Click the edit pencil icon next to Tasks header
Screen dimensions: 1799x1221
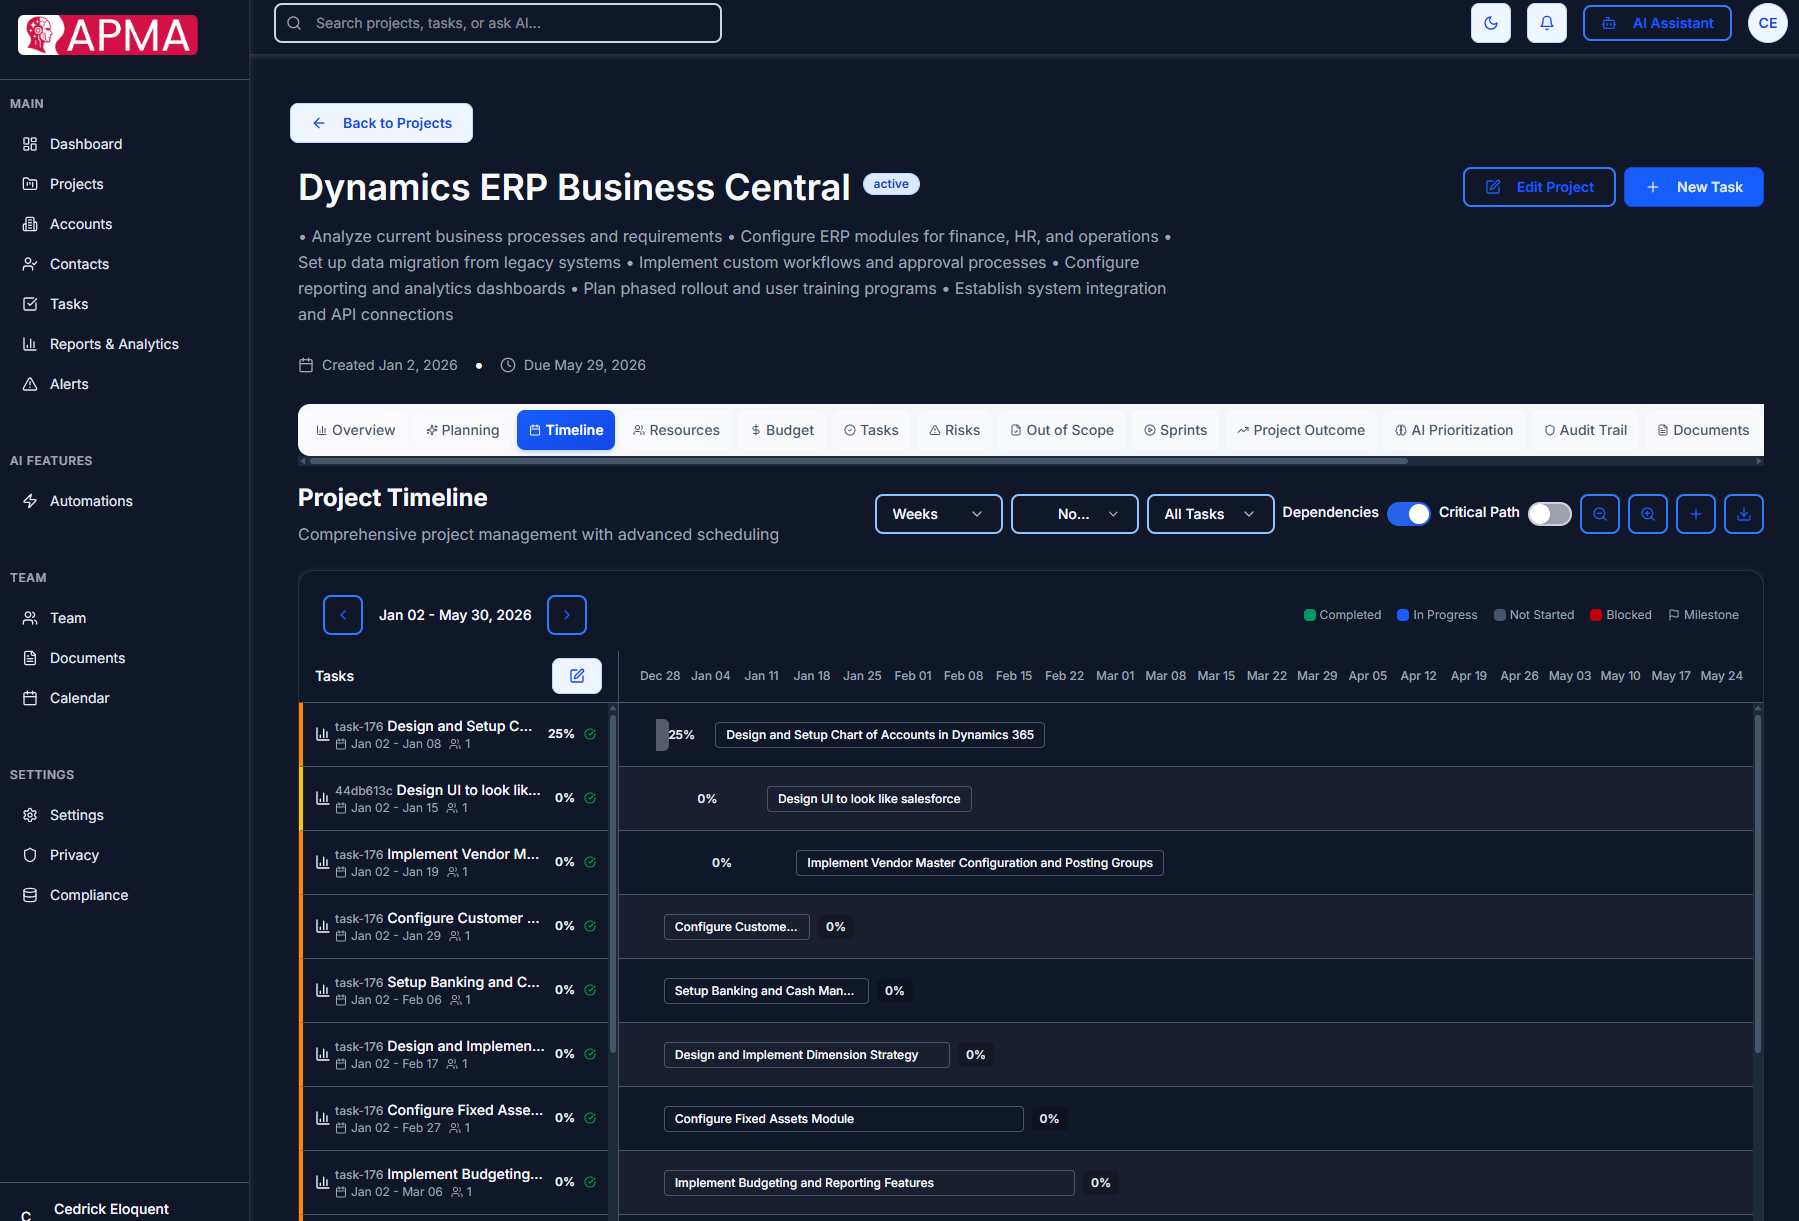(x=577, y=676)
